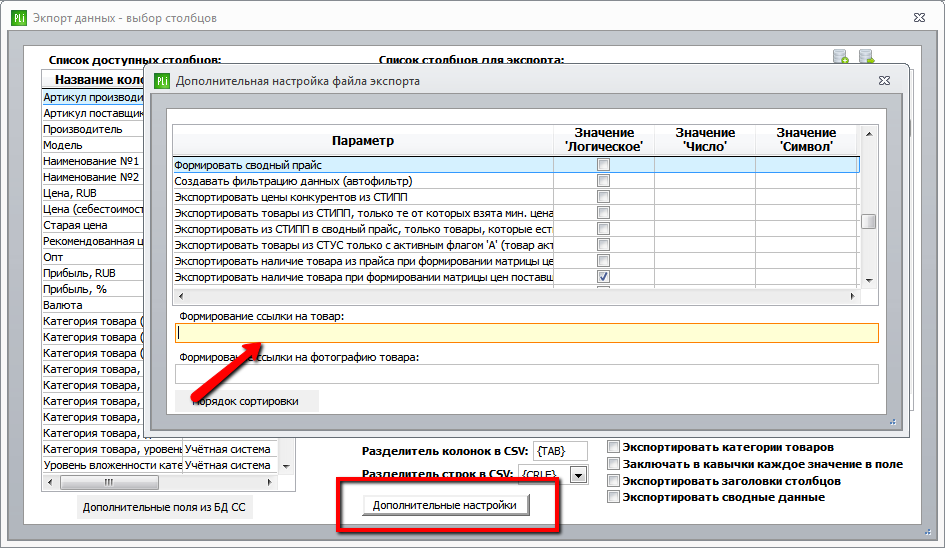The height and width of the screenshot is (548, 945).
Task: Toggle checkbox for 'Экспортировать из СТИПП в сводный прайс'
Action: (603, 228)
